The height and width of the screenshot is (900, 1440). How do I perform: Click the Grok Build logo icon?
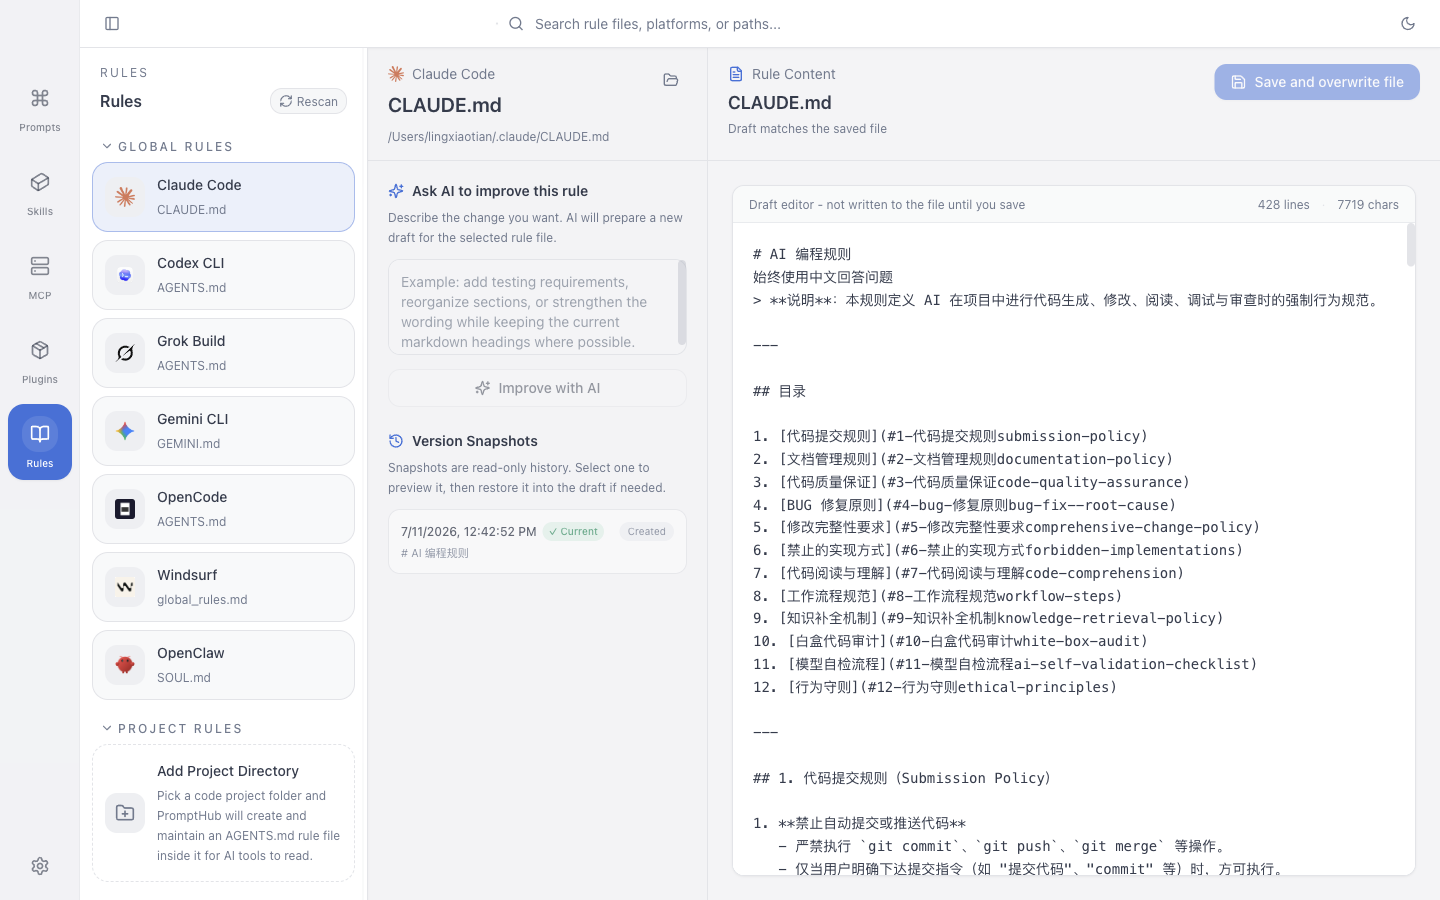click(125, 353)
